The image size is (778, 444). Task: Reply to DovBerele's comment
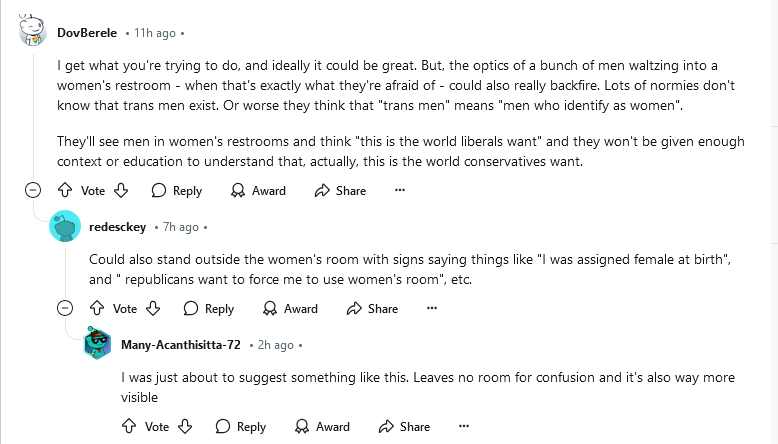tap(176, 190)
